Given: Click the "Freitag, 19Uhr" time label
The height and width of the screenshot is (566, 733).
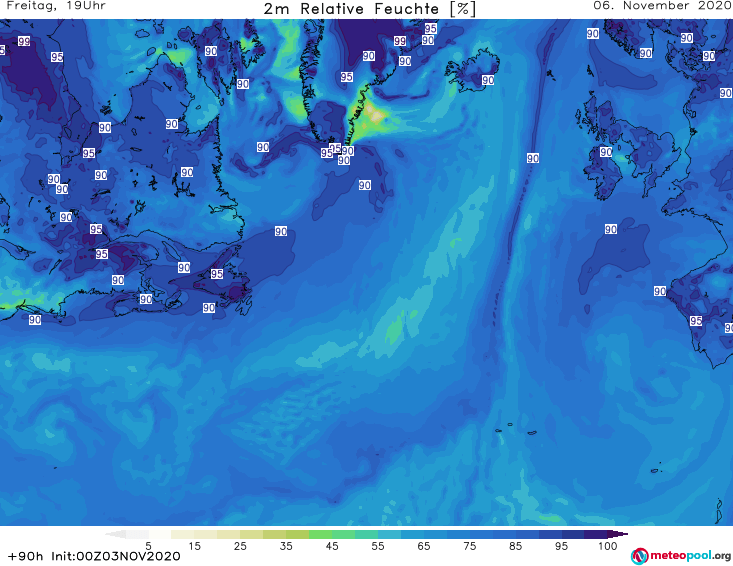Looking at the screenshot, I should [56, 6].
